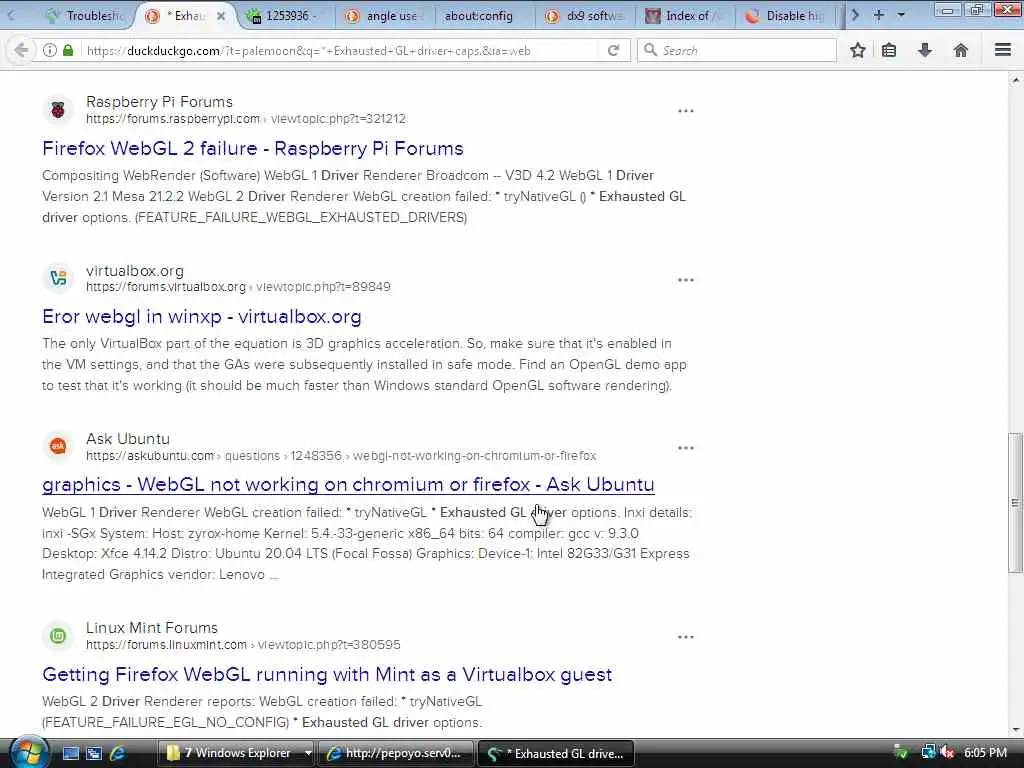Click scrollbar up arrow
The image size is (1024, 768).
pyautogui.click(x=1015, y=80)
